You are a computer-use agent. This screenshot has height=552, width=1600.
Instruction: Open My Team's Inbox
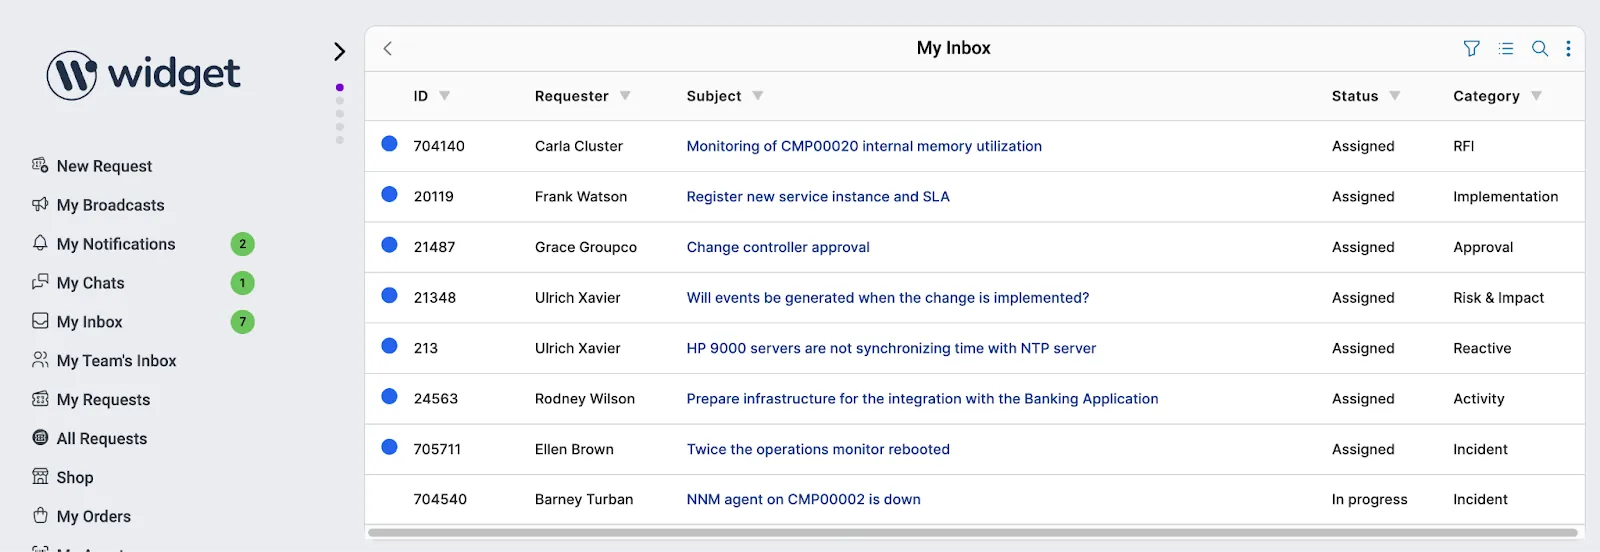(x=116, y=361)
